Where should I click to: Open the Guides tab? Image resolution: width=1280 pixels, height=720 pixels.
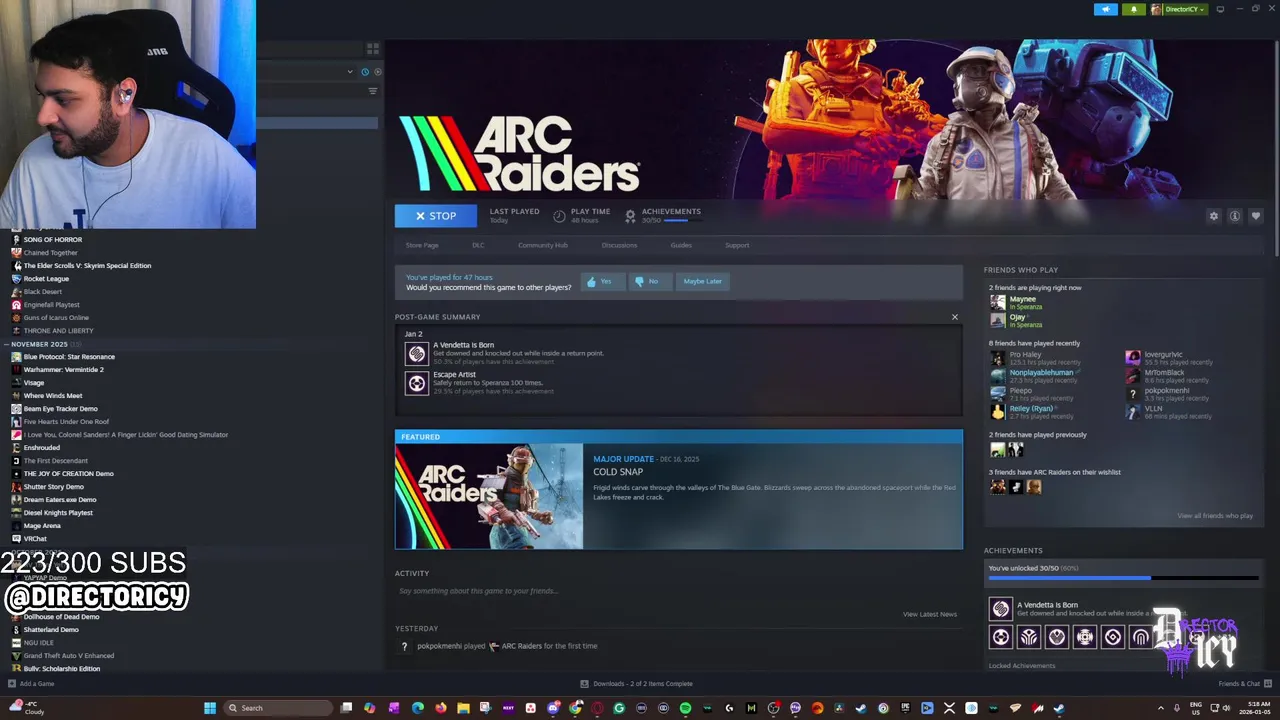click(681, 245)
